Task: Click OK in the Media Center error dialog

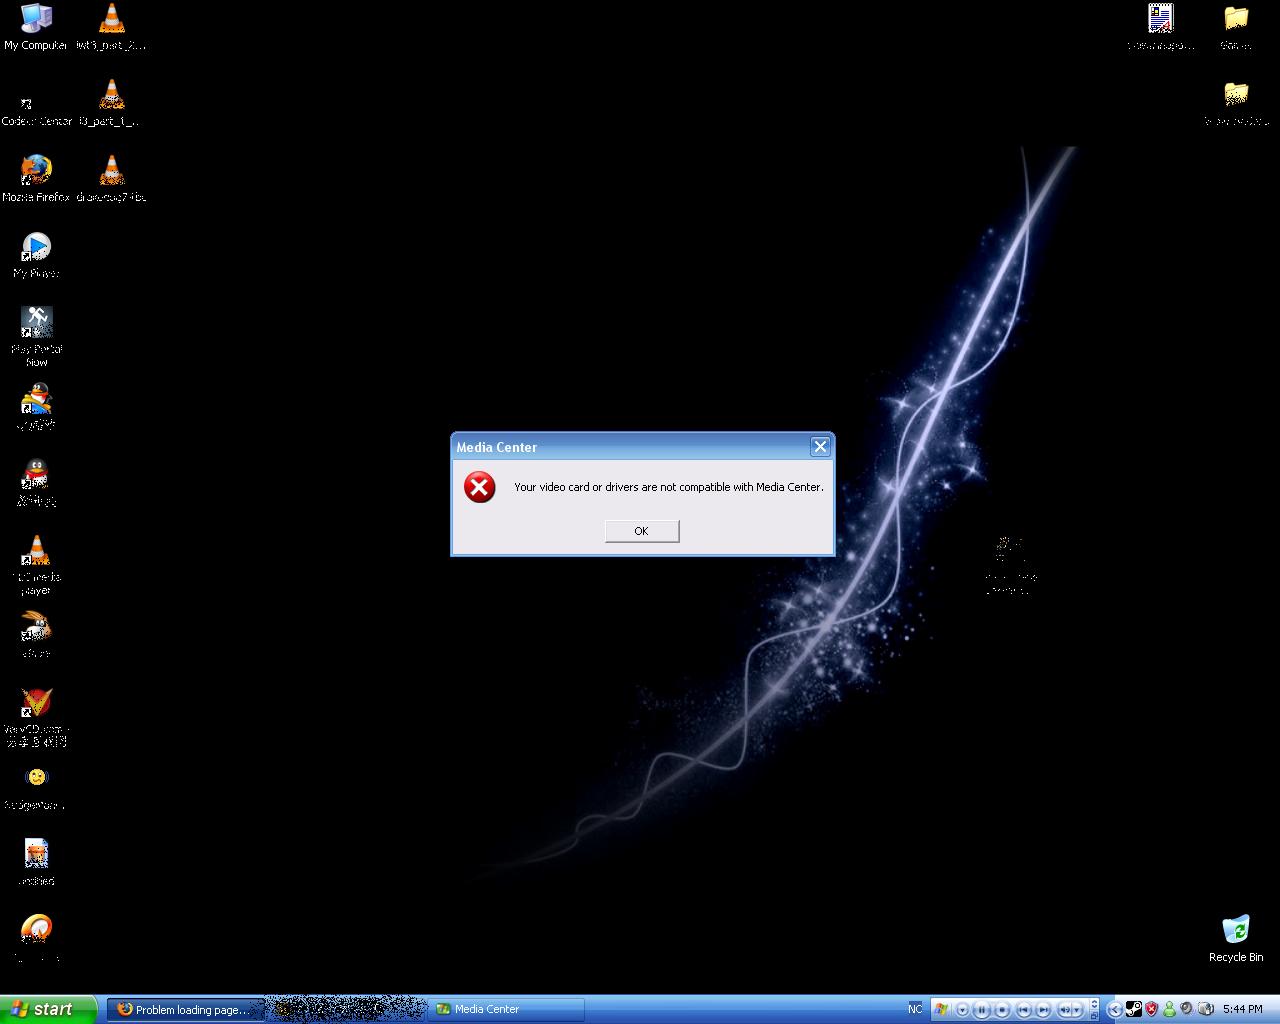Action: [642, 531]
